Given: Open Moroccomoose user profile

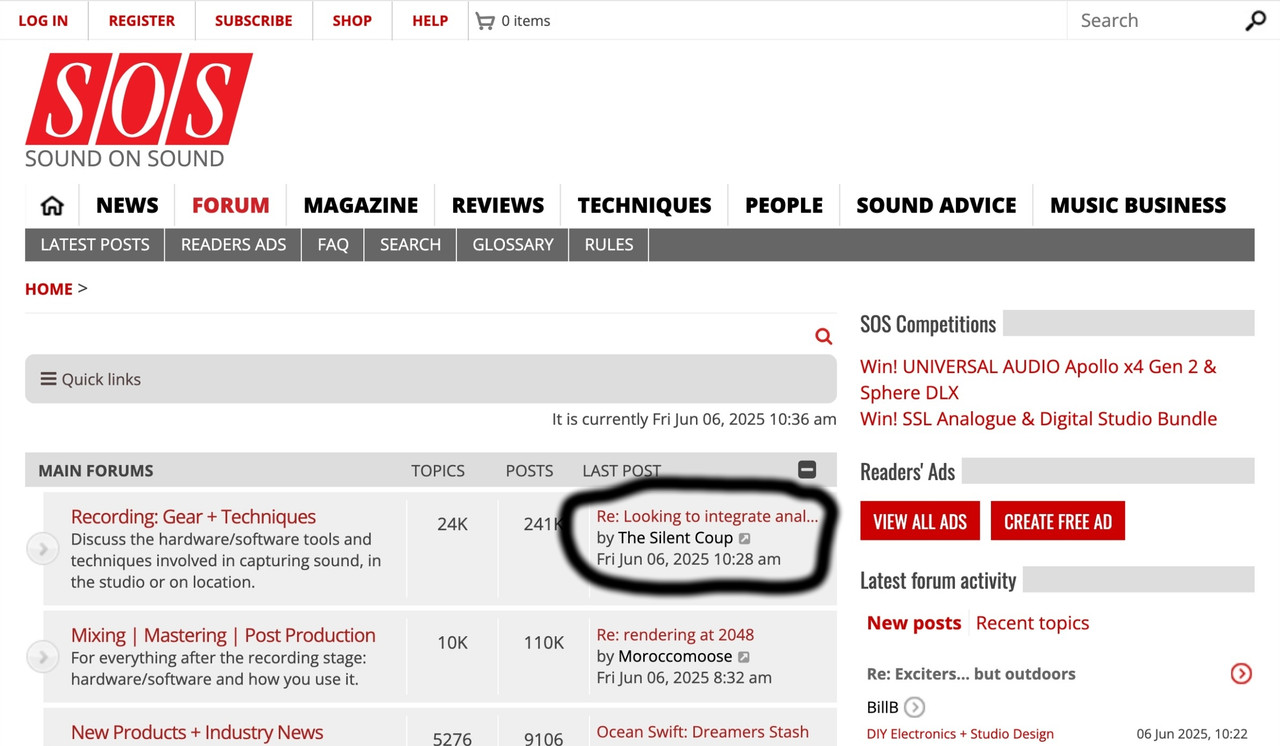Looking at the screenshot, I should click(675, 657).
